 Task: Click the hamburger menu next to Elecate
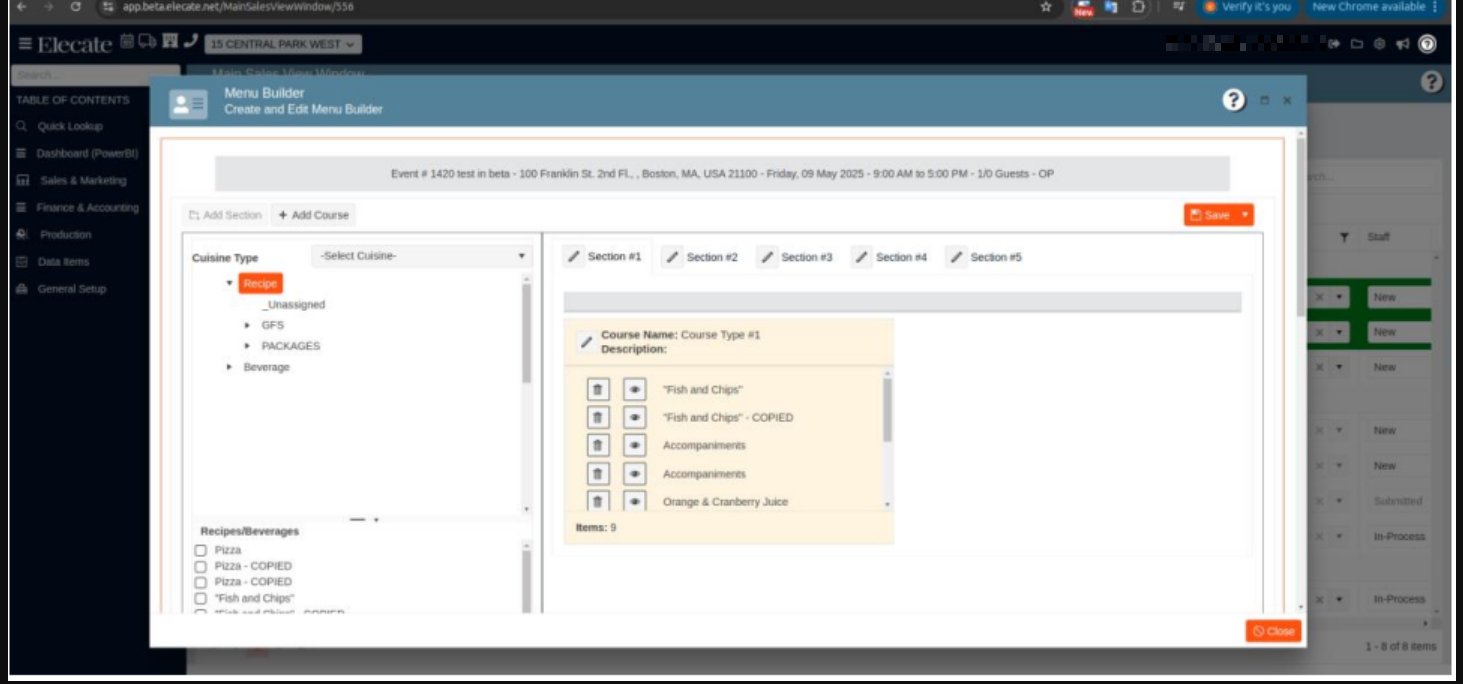[24, 44]
